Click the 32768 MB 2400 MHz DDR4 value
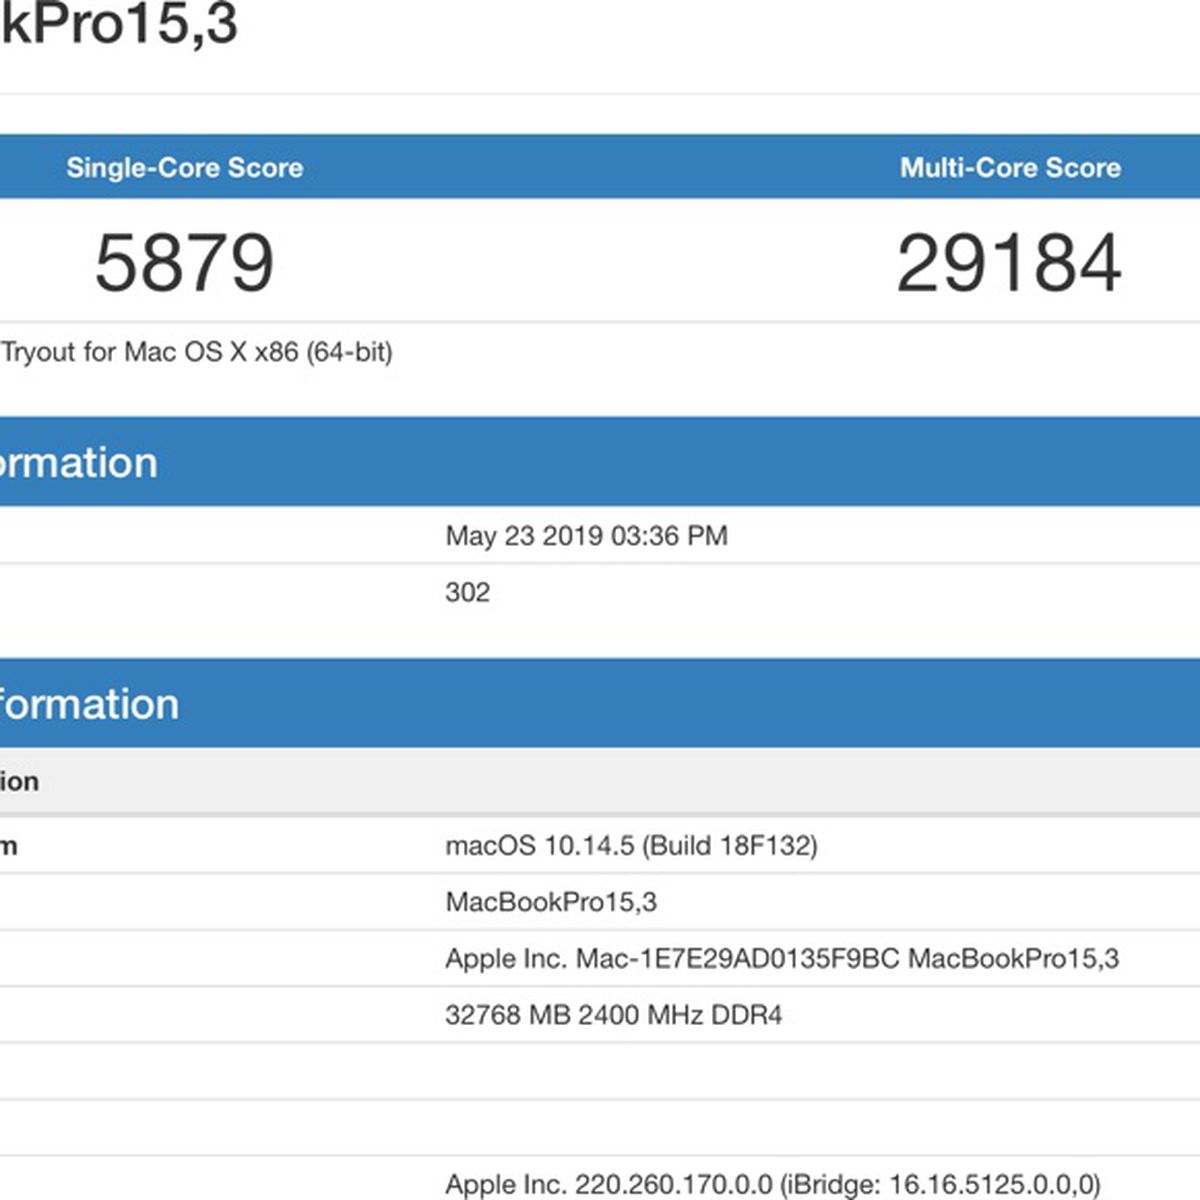1200x1200 pixels. [613, 1015]
